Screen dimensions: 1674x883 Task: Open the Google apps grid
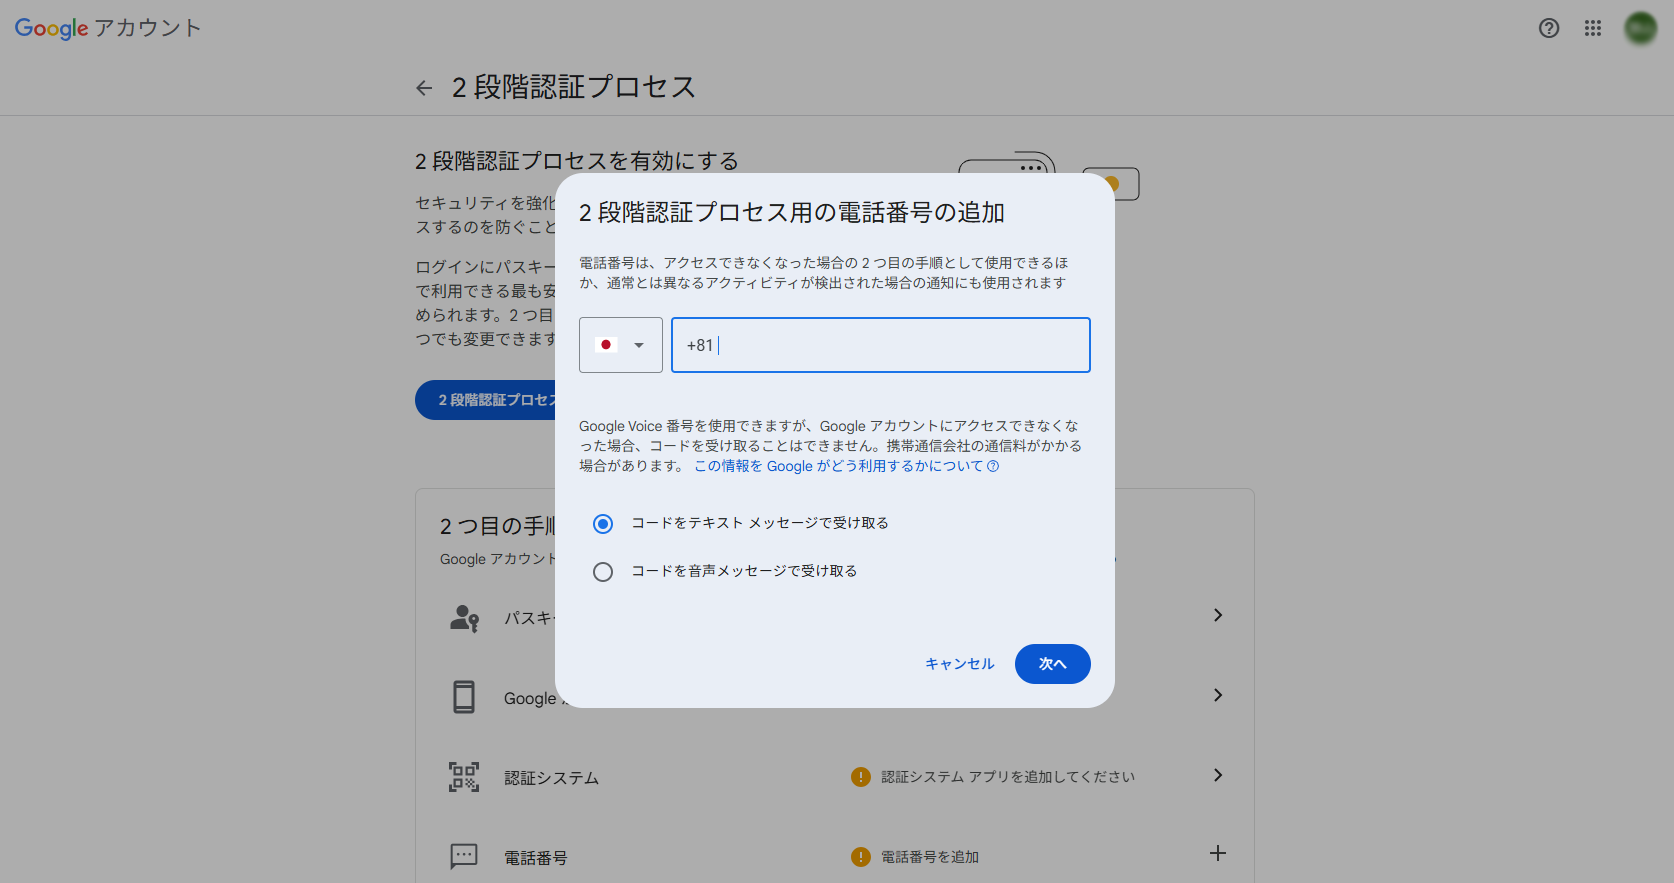pos(1593,28)
